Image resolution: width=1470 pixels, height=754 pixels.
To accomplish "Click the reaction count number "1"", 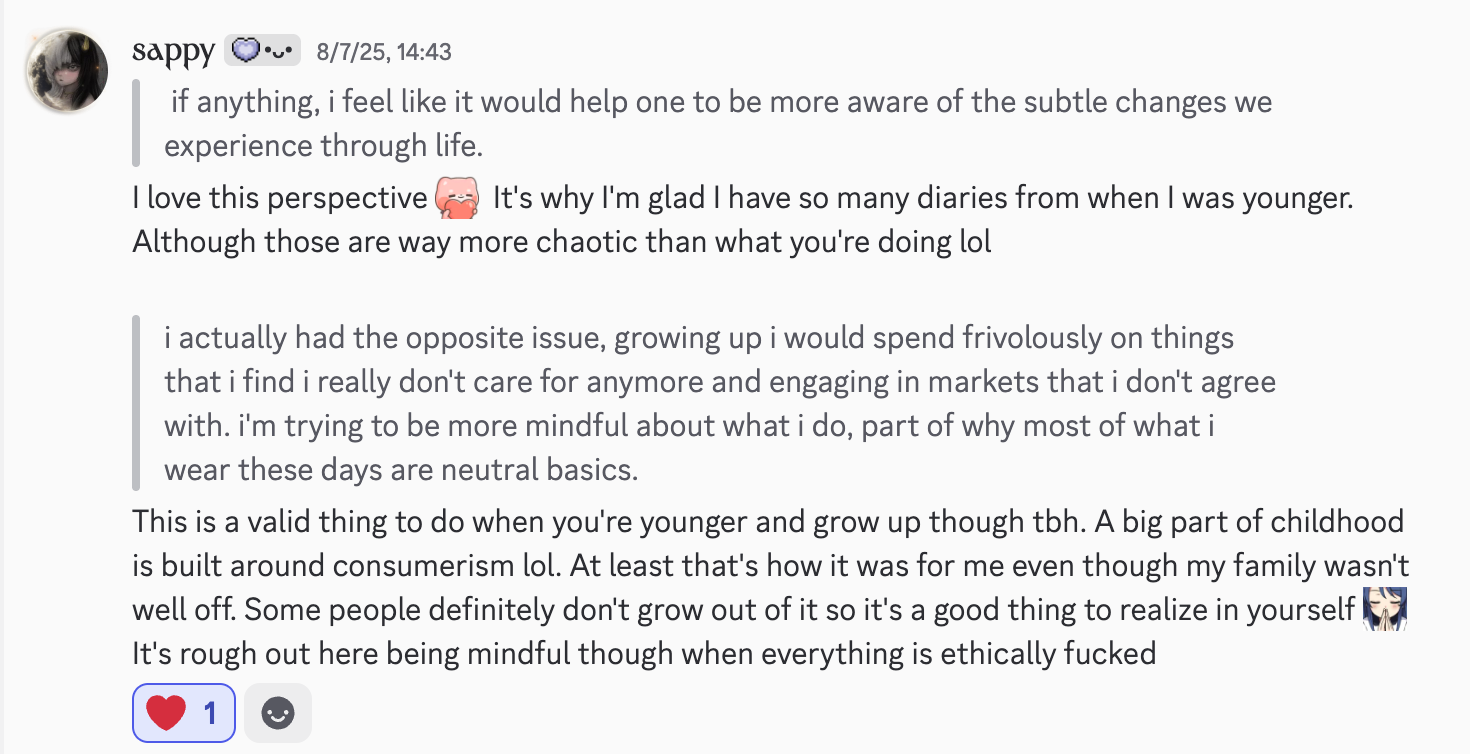I will (x=210, y=713).
